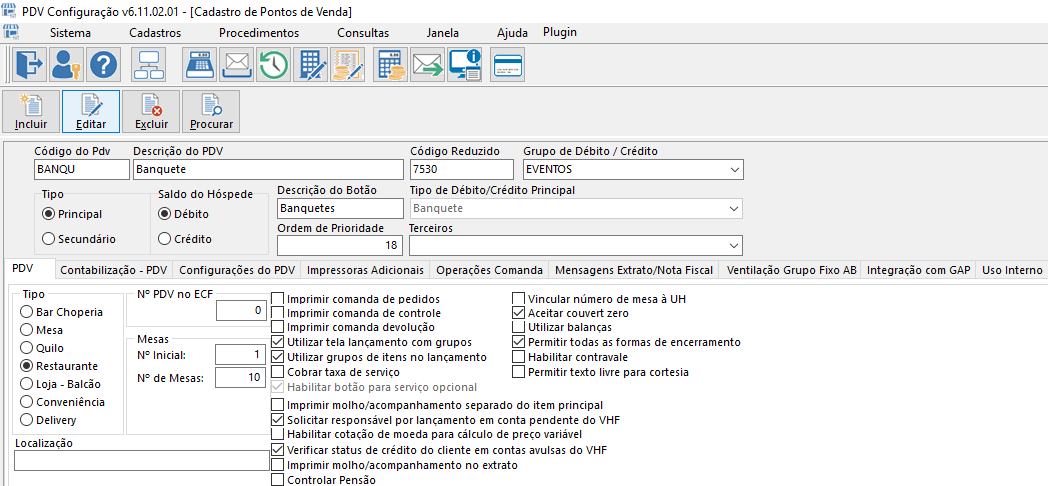Switch to Mensagens Extrato/Nota Fiscal tab
The width and height of the screenshot is (1048, 486).
(635, 270)
